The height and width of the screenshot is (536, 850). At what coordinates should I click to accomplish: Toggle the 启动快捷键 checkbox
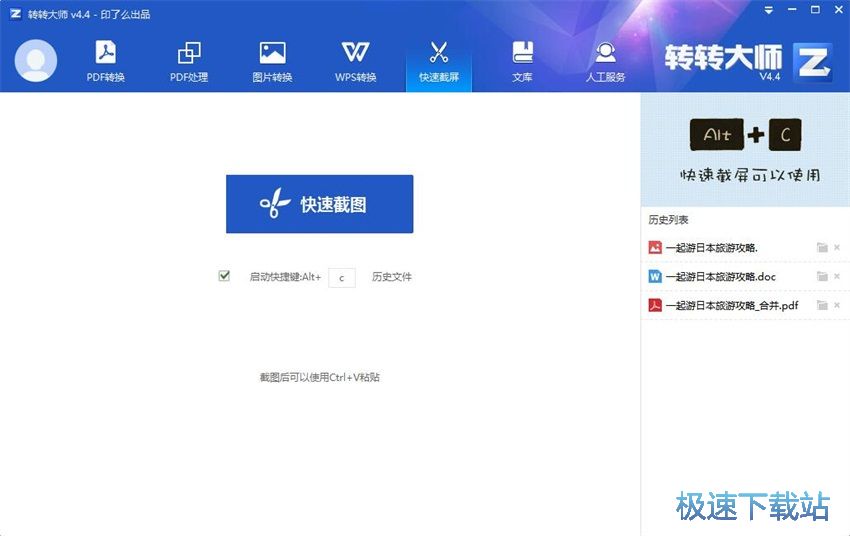click(224, 276)
